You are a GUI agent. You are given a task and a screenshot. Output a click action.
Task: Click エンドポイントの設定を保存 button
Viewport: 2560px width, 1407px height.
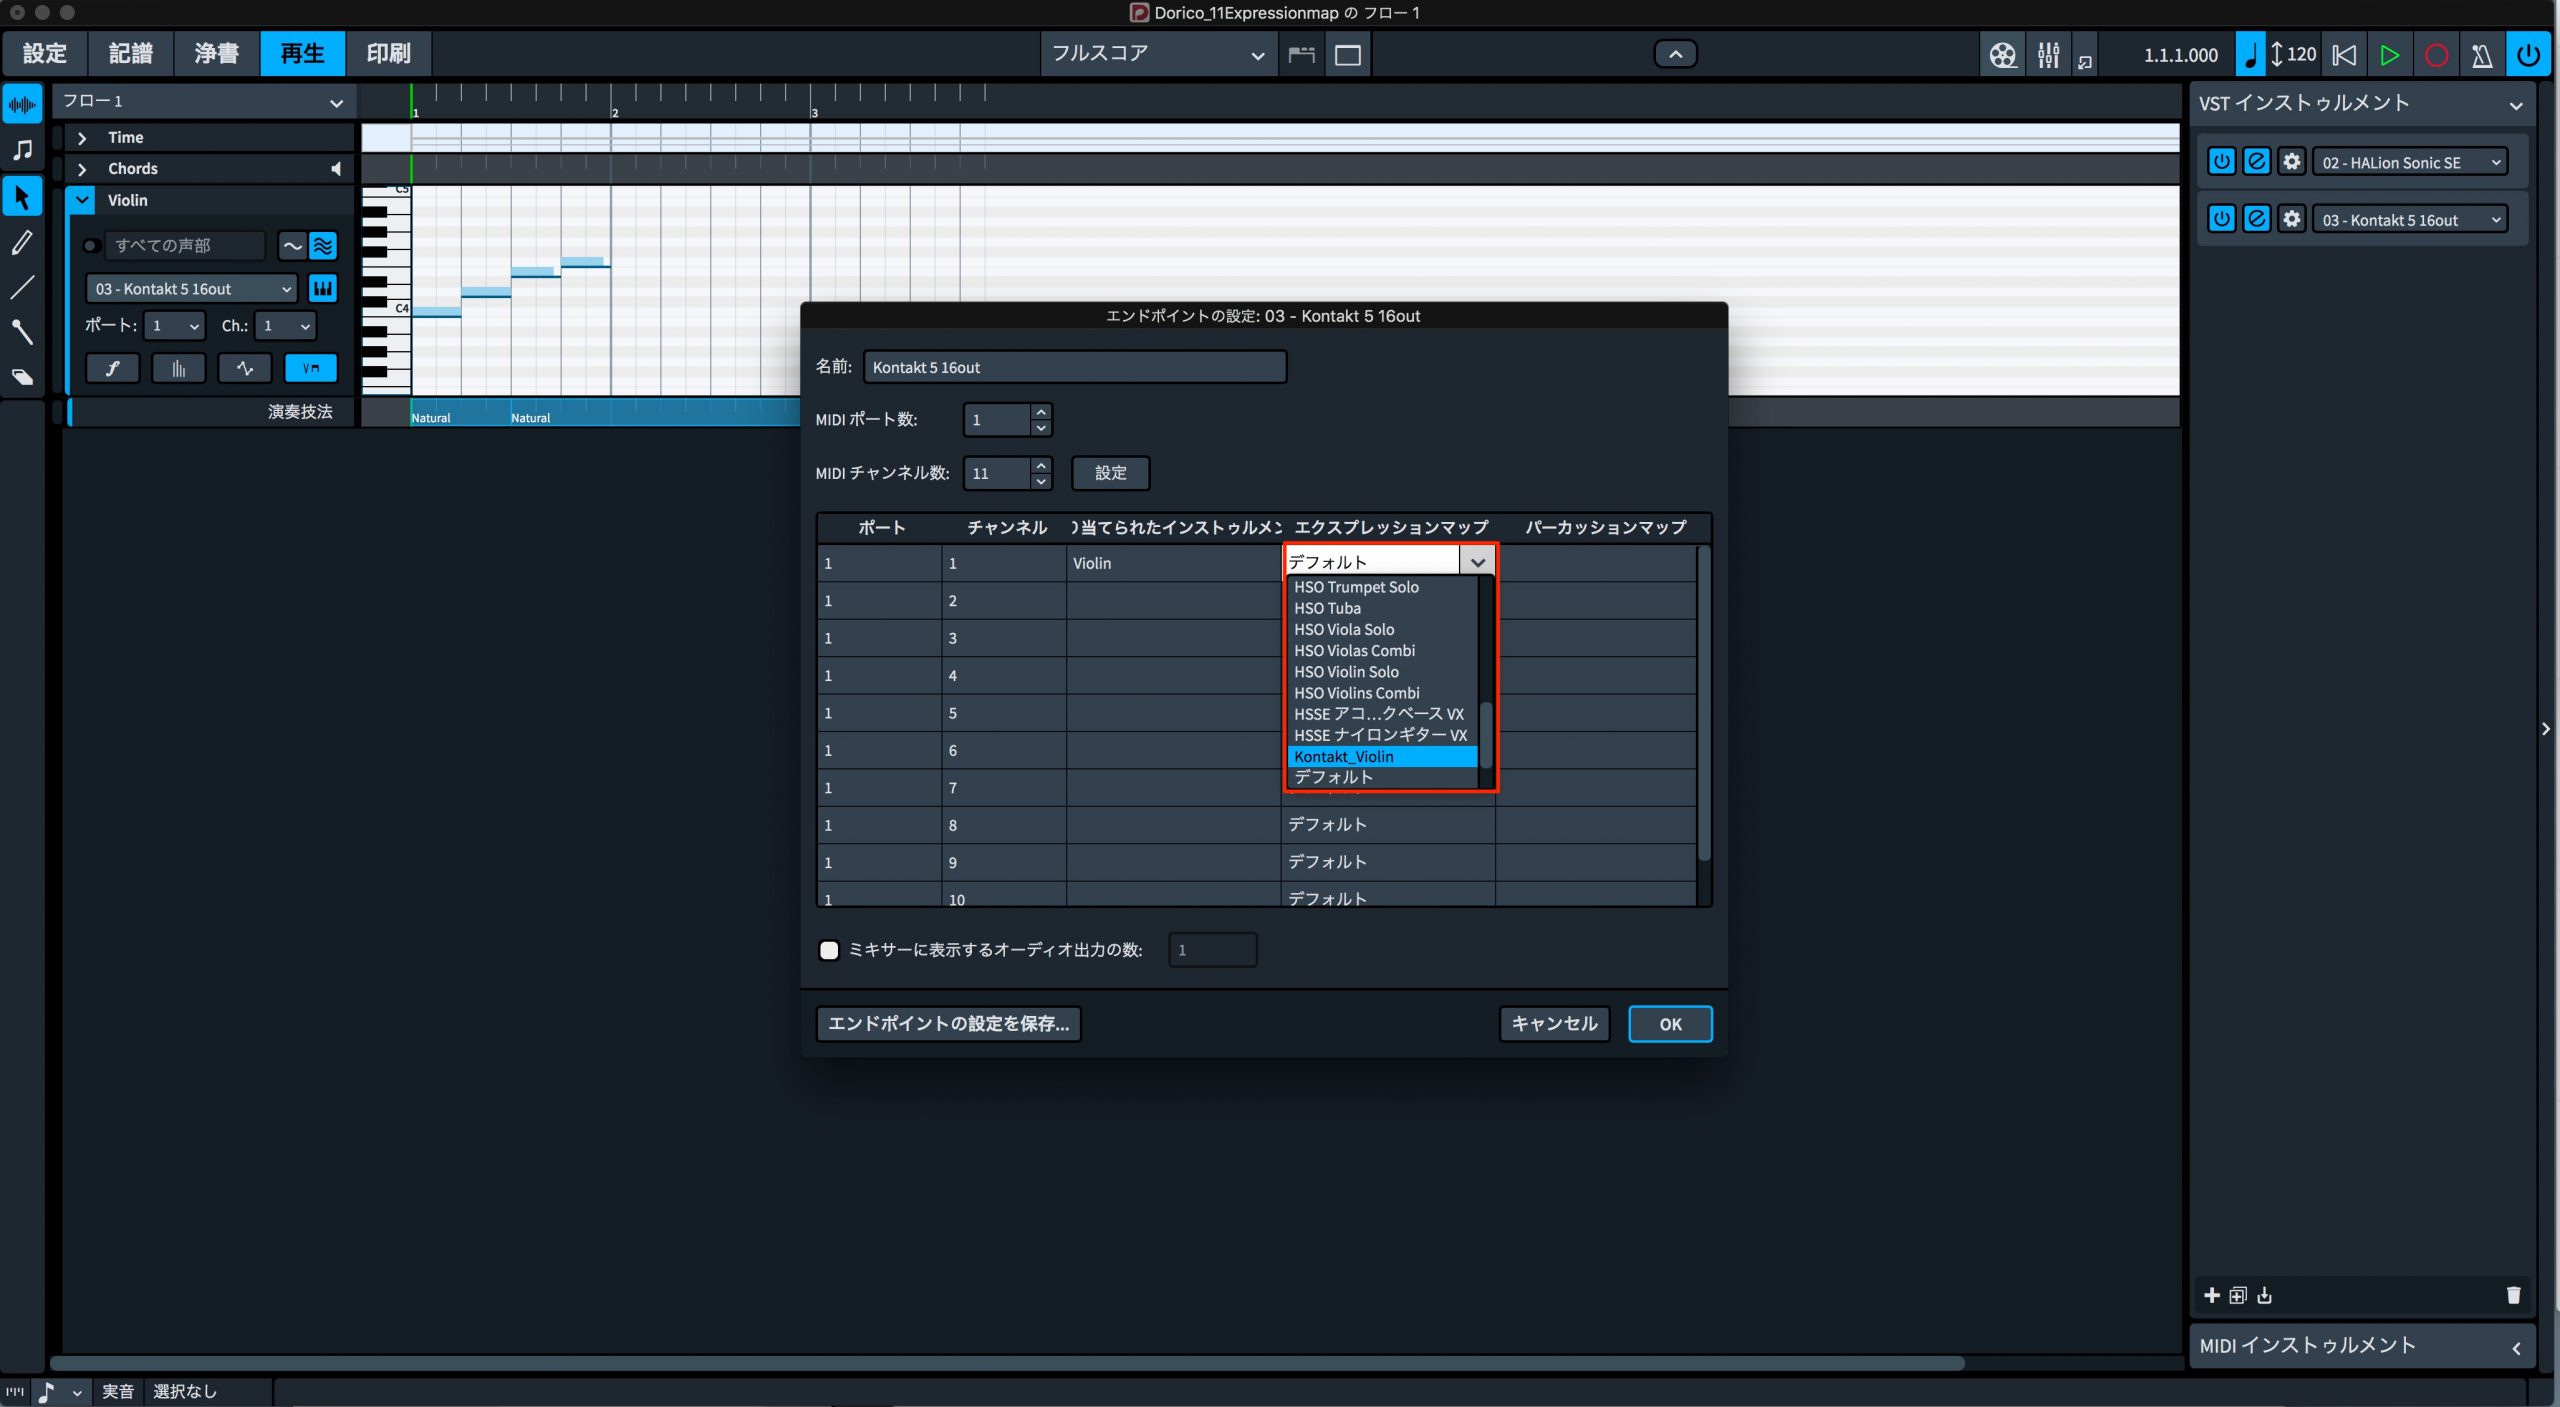[948, 1023]
